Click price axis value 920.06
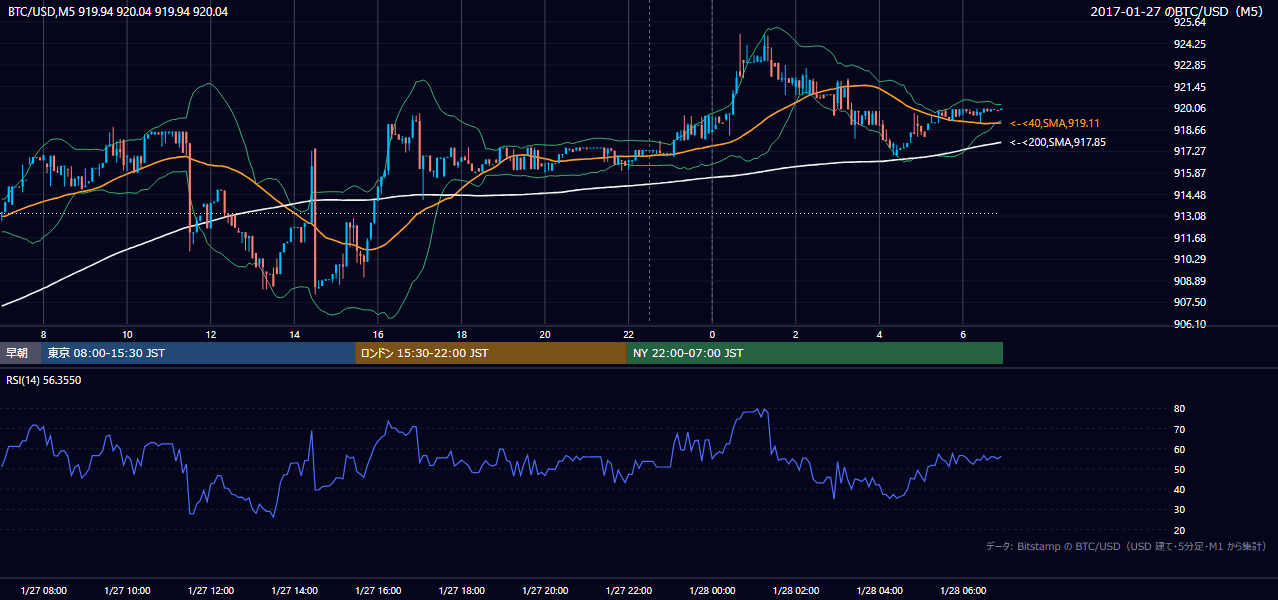Screen dimensions: 1278x600 point(1189,109)
